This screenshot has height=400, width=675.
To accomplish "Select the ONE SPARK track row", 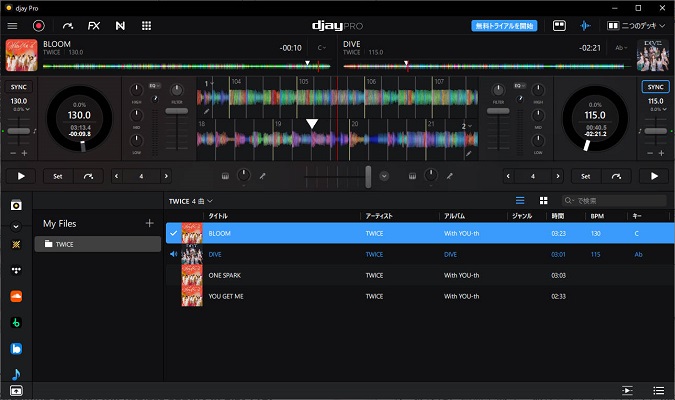I will pos(420,275).
